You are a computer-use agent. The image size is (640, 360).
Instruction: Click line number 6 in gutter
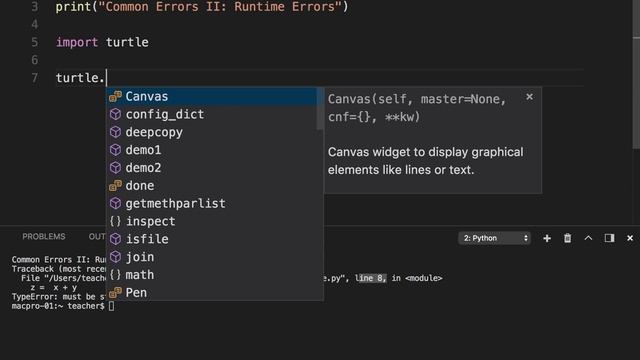coord(35,60)
